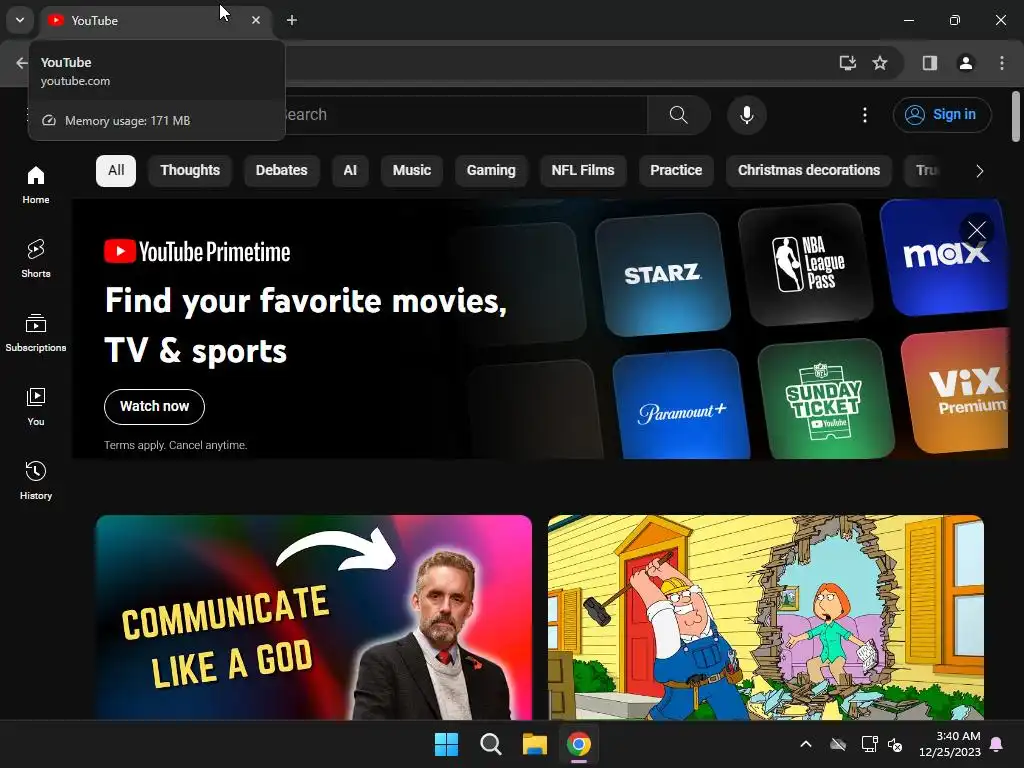
Task: Click the NBA League Pass tile
Action: [x=807, y=263]
